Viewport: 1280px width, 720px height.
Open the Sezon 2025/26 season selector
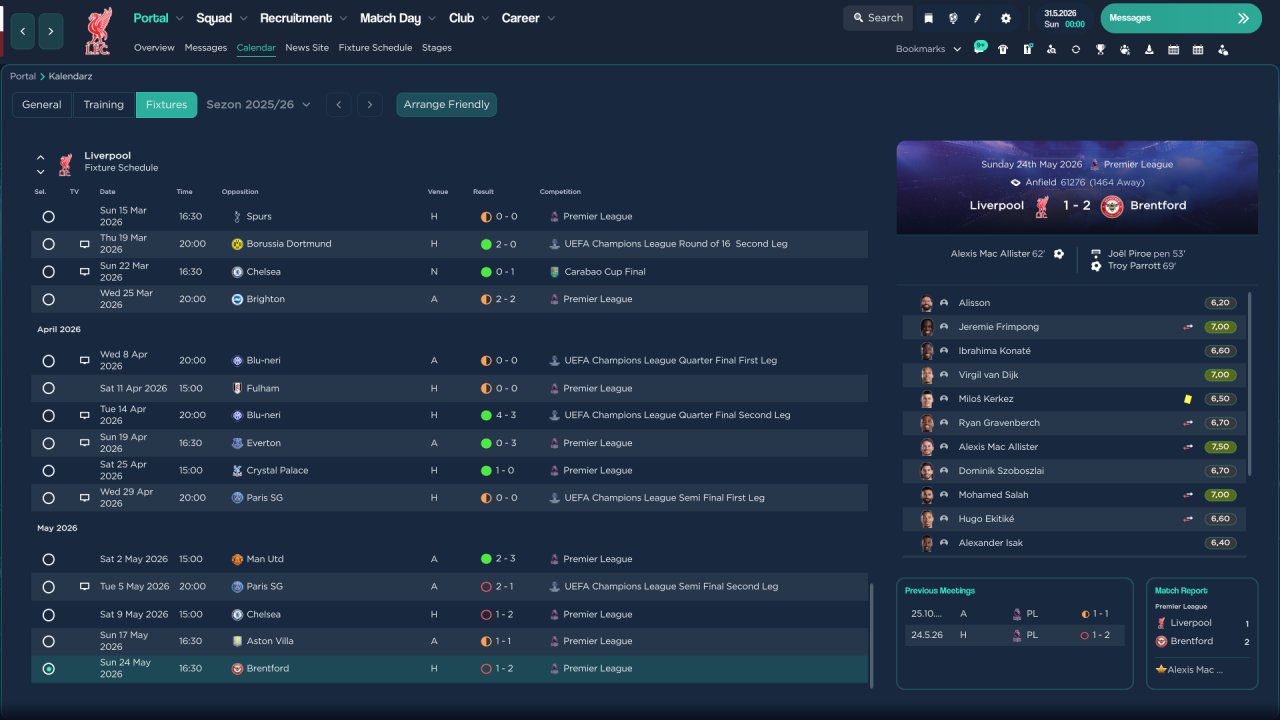[x=258, y=105]
